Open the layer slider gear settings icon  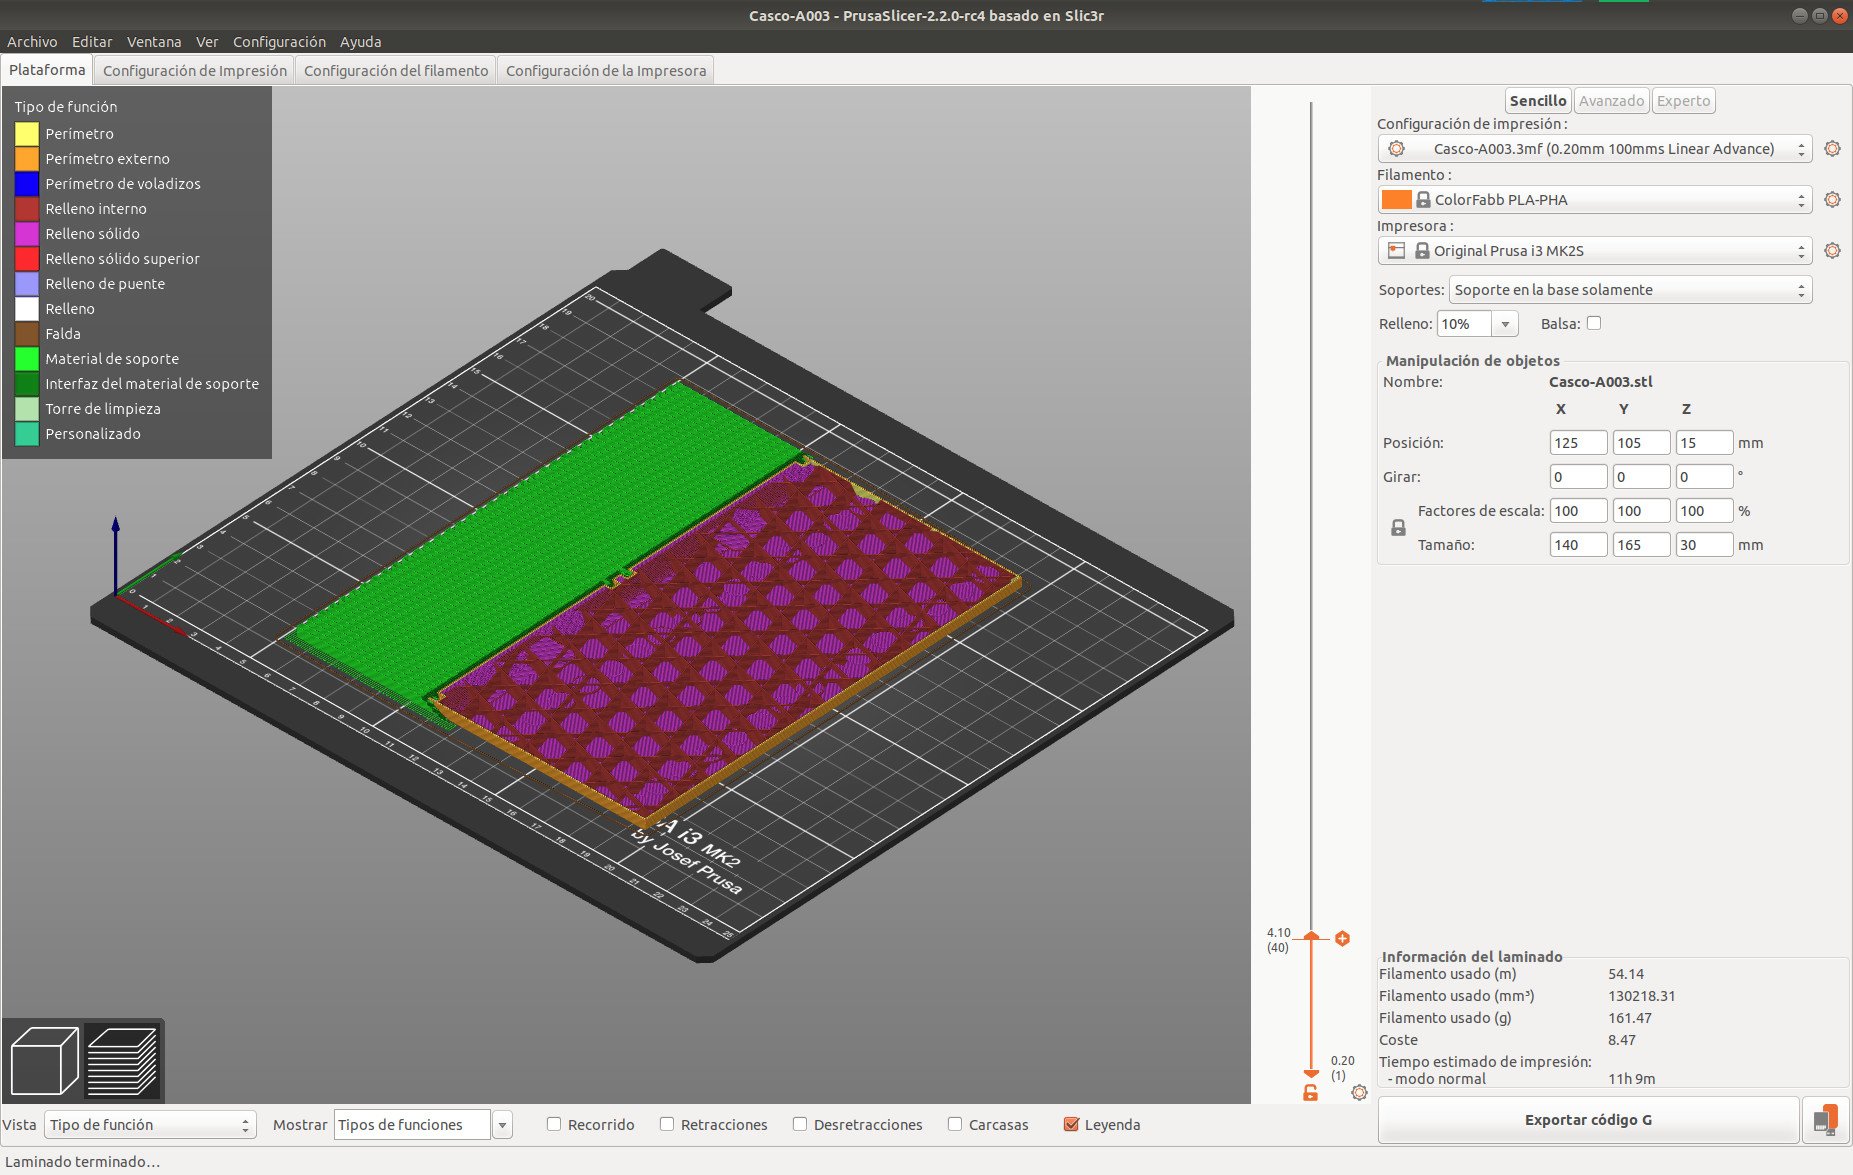click(1359, 1093)
